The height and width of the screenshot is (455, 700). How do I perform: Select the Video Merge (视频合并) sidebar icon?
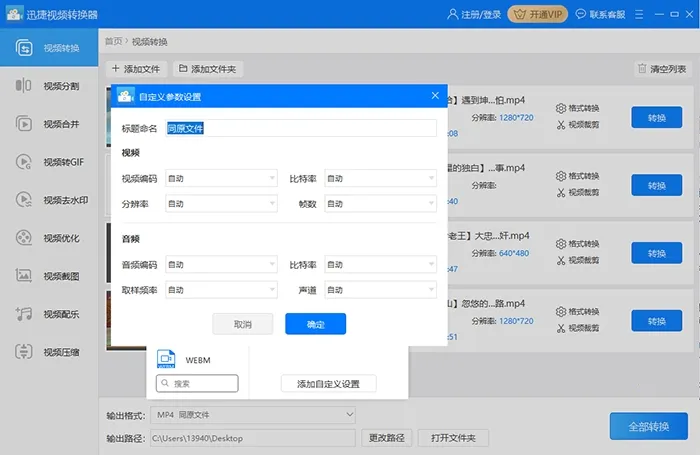(x=24, y=124)
